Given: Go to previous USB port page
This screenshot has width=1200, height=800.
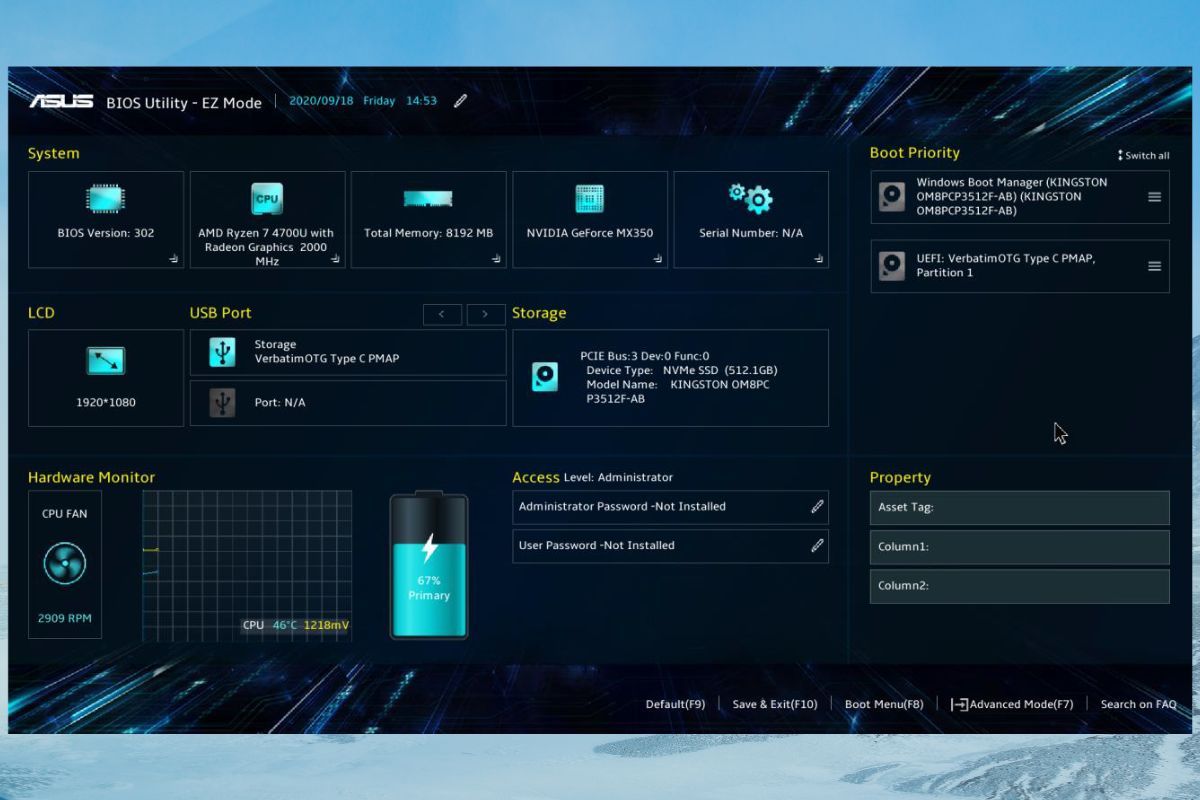Looking at the screenshot, I should click(x=442, y=314).
